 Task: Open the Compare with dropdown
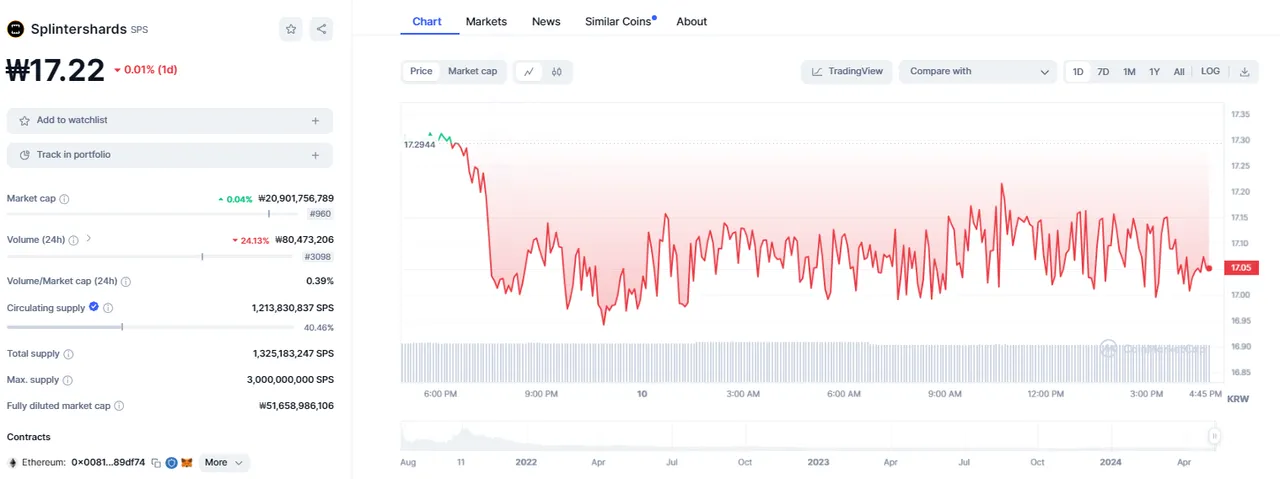pos(978,71)
